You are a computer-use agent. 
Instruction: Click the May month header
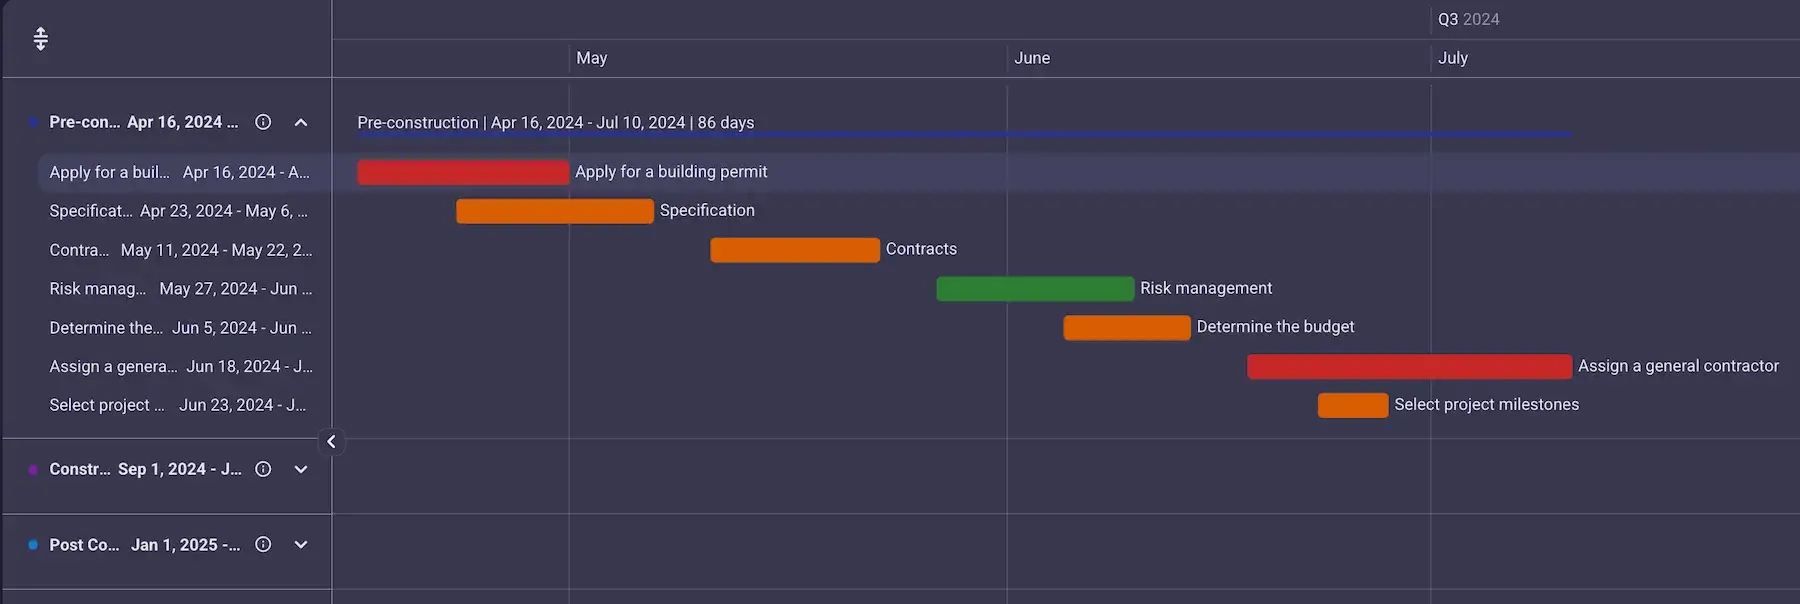coord(592,58)
